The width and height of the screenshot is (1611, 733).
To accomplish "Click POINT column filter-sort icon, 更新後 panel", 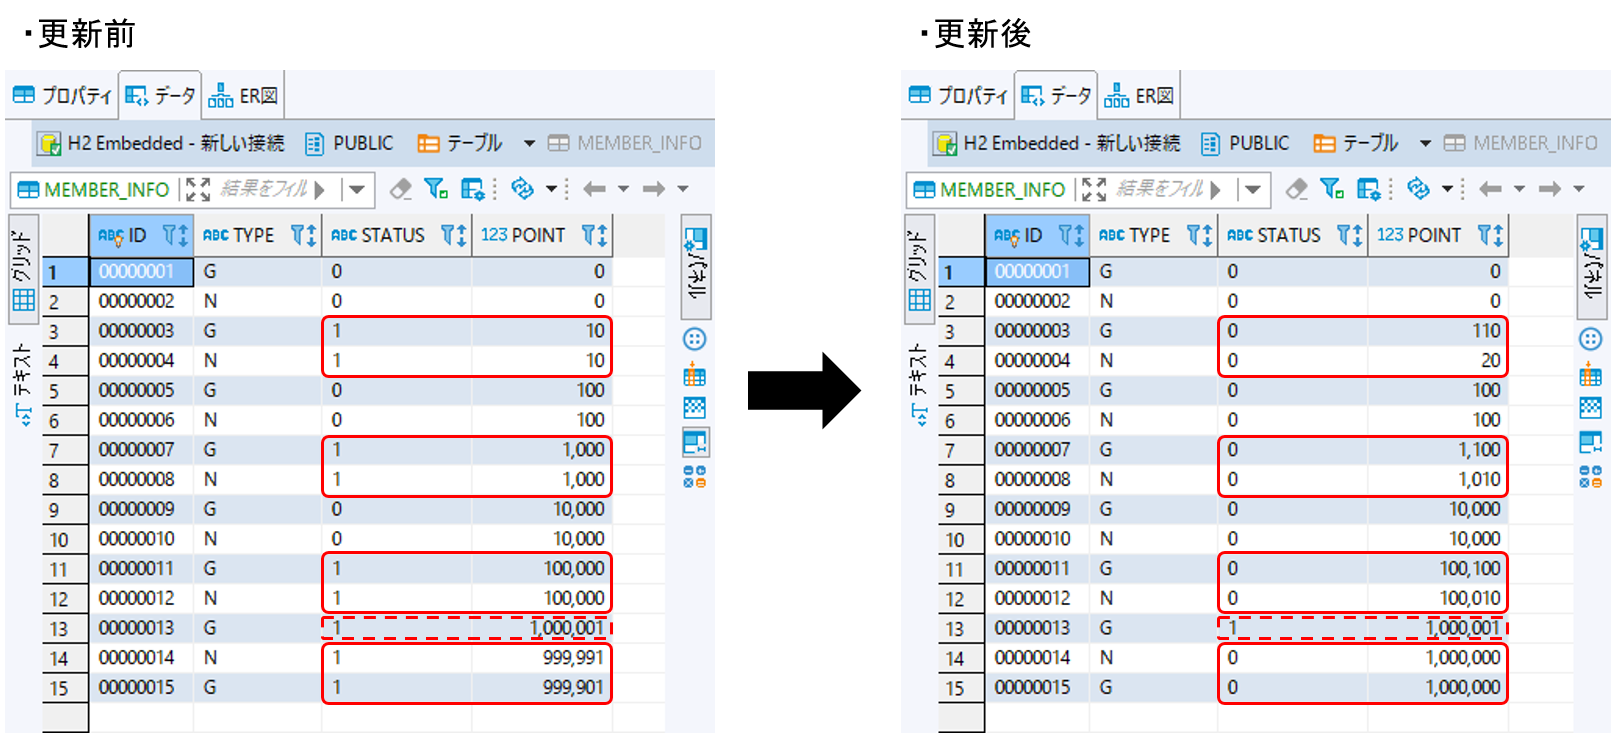I will [1490, 235].
